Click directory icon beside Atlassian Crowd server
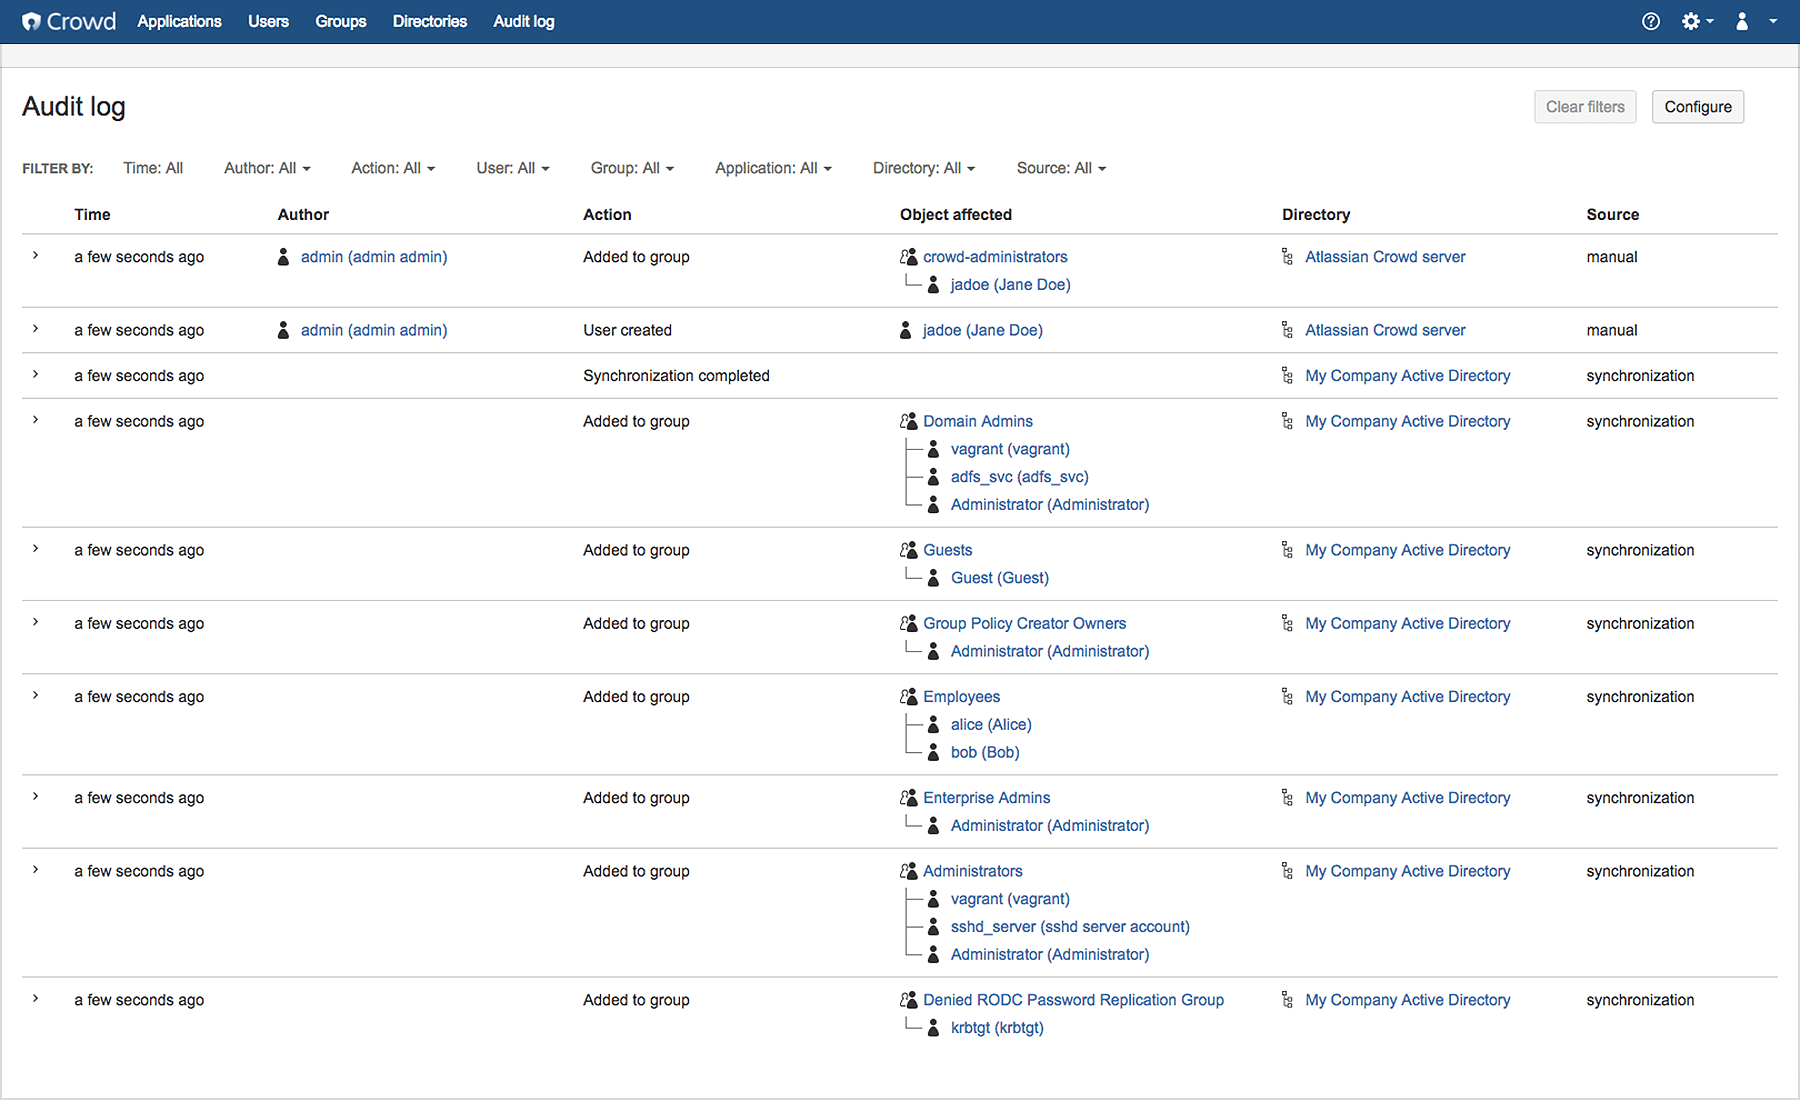1800x1100 pixels. pos(1287,257)
